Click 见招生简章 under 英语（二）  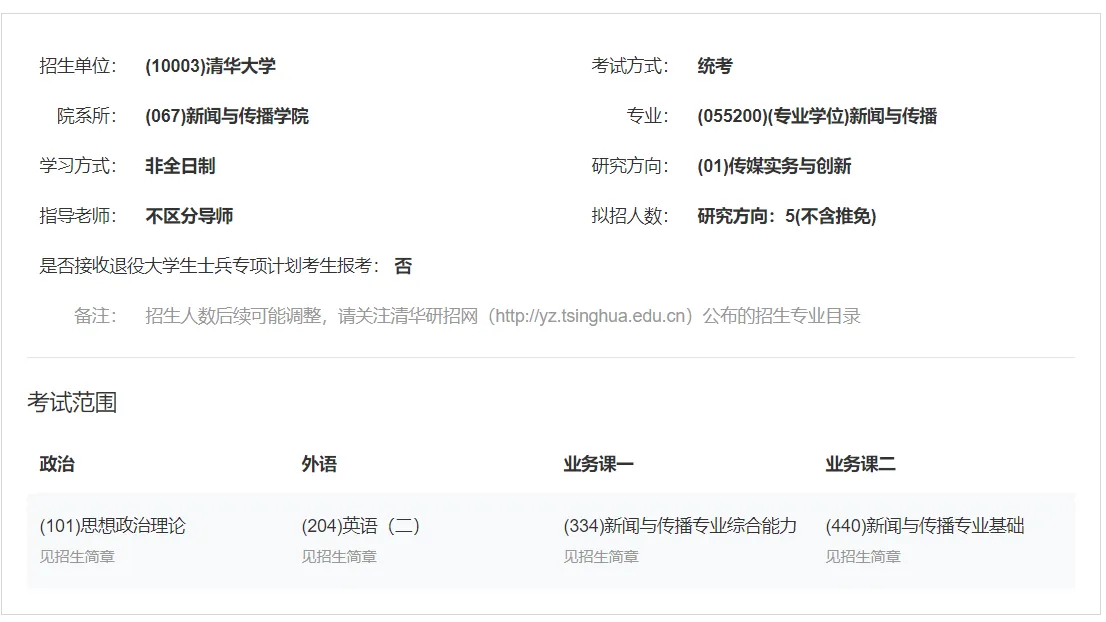339,557
